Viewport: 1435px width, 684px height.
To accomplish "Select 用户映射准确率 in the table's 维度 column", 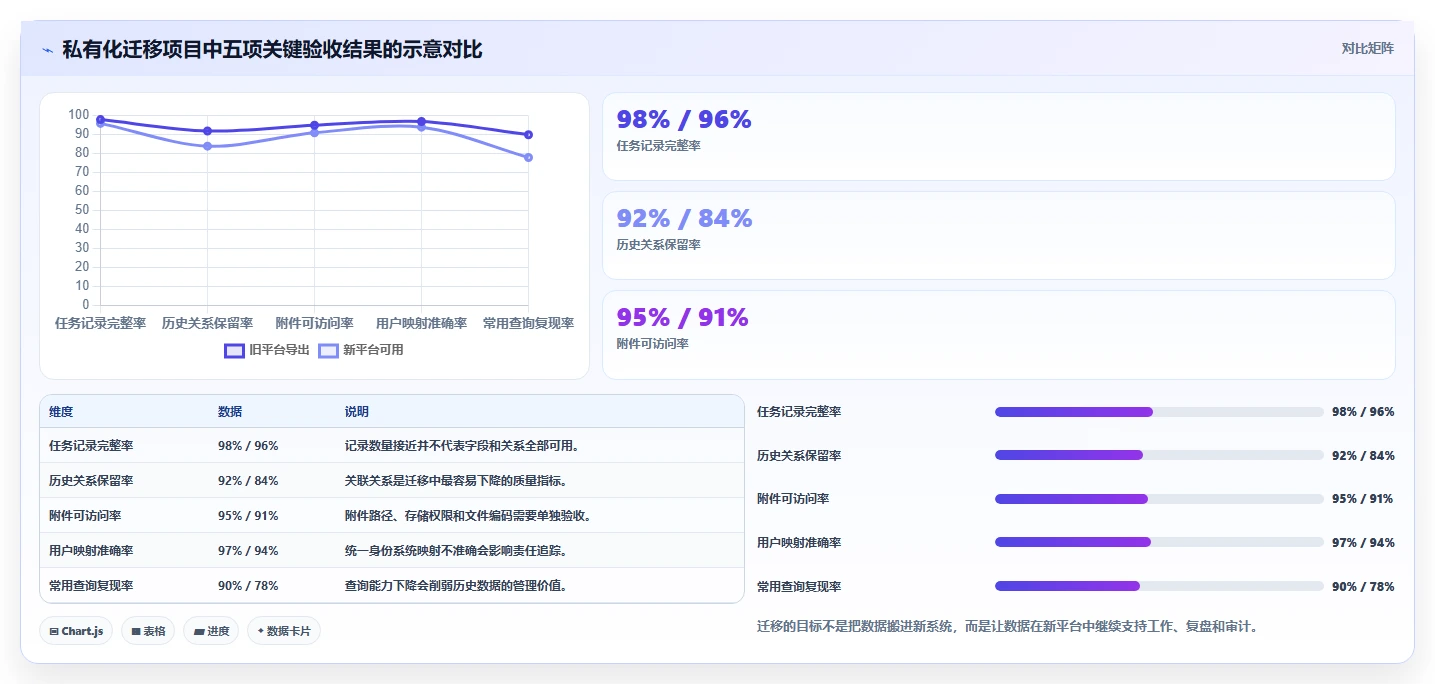I will pos(91,551).
